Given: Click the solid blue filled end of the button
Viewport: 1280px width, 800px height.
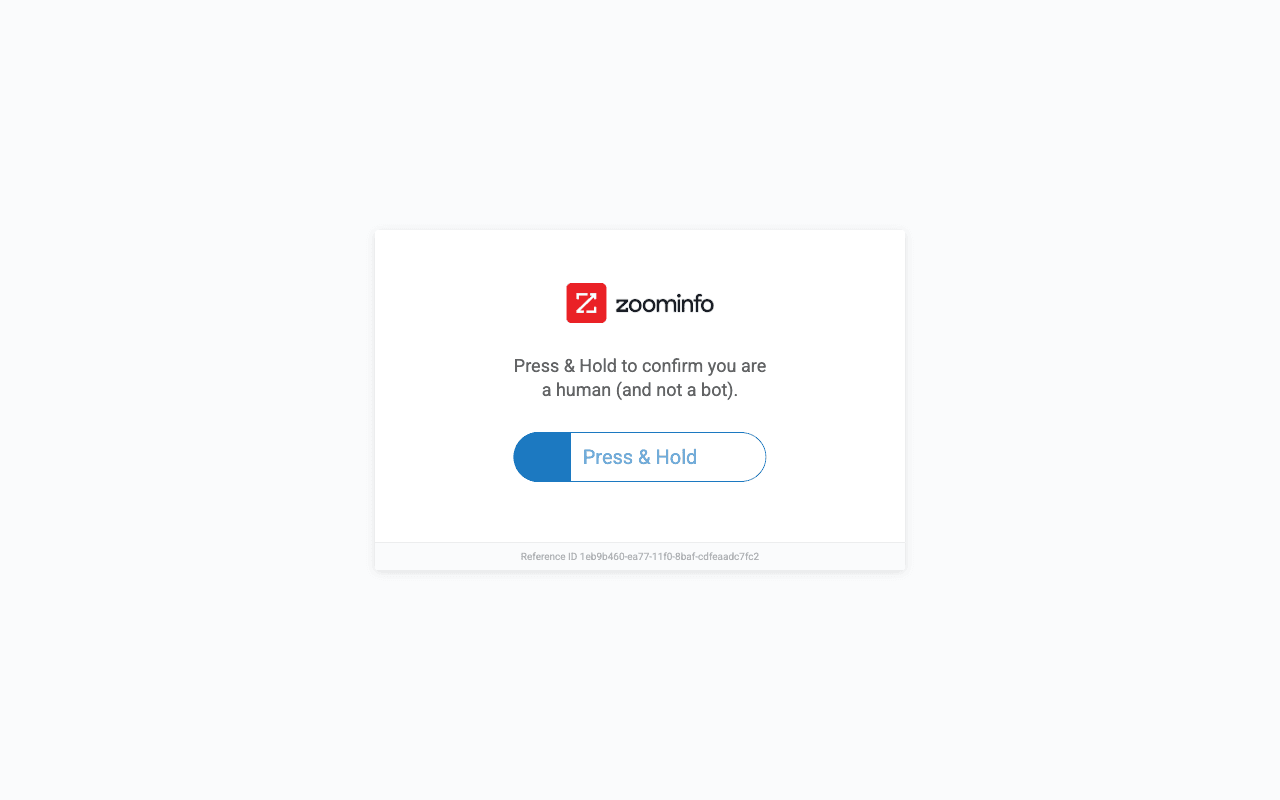Looking at the screenshot, I should [542, 457].
